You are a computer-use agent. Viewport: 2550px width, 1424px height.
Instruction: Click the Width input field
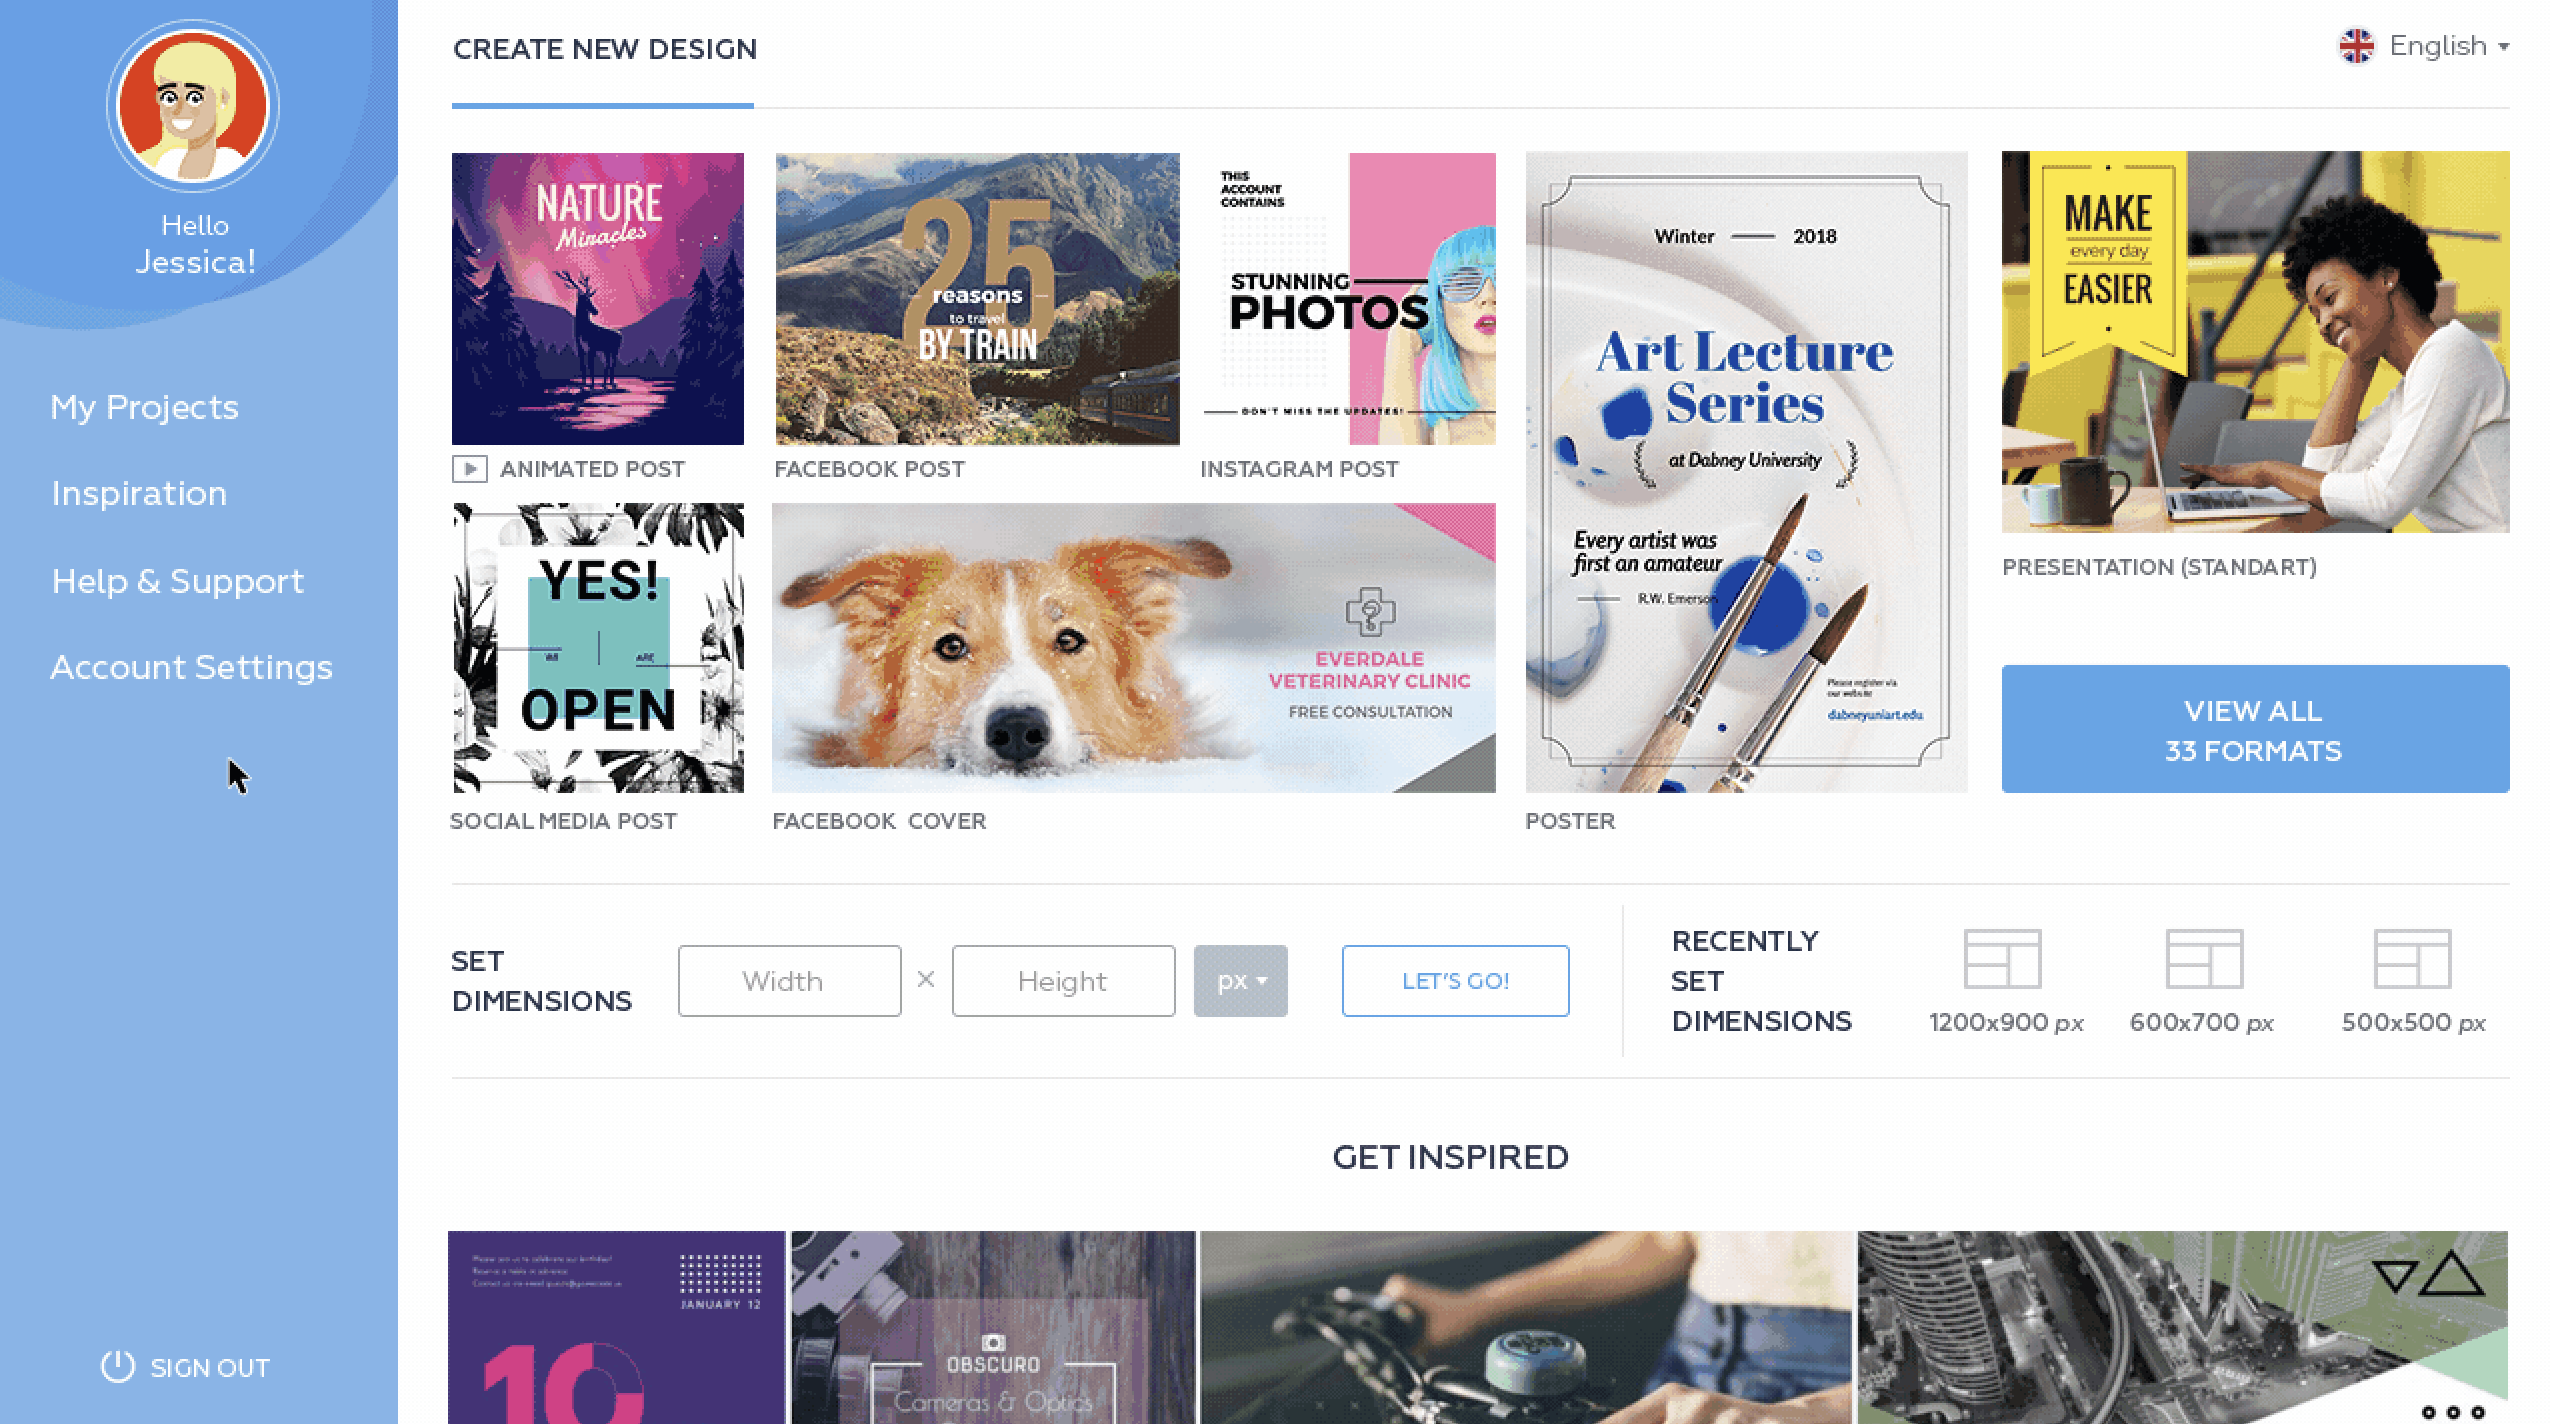coord(789,981)
